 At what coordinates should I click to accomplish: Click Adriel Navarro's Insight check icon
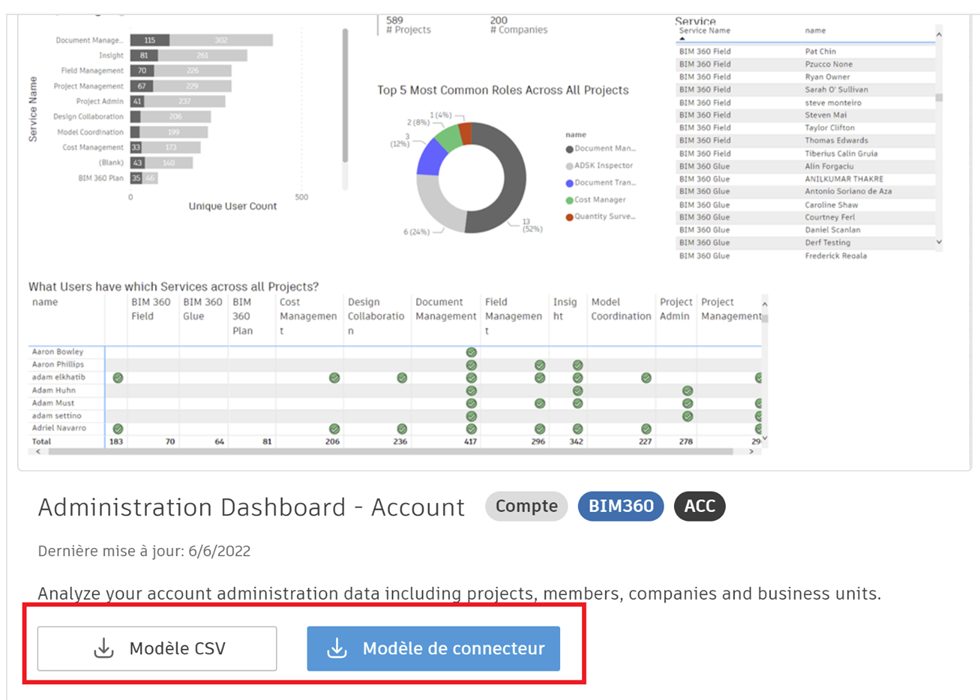click(x=578, y=429)
